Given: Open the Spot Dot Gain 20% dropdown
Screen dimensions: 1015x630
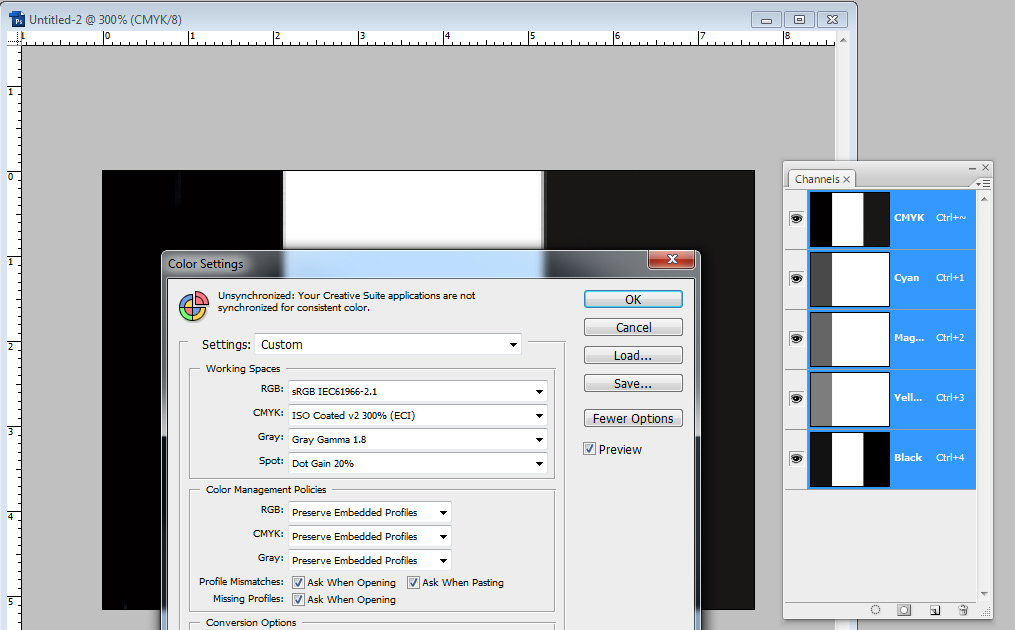Looking at the screenshot, I should click(418, 463).
